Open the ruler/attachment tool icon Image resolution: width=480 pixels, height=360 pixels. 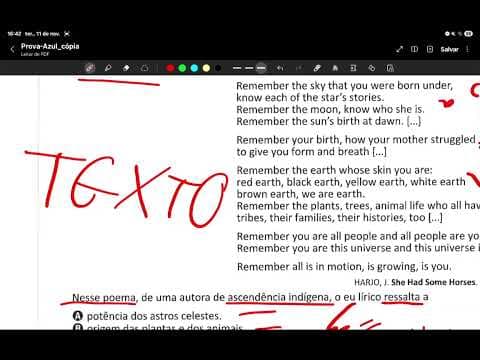317,68
